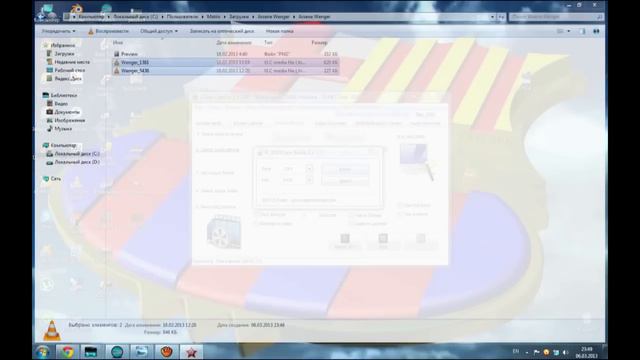Open Рабочий стол in sidebar
Screen dimensions: 640x360
click(69, 70)
